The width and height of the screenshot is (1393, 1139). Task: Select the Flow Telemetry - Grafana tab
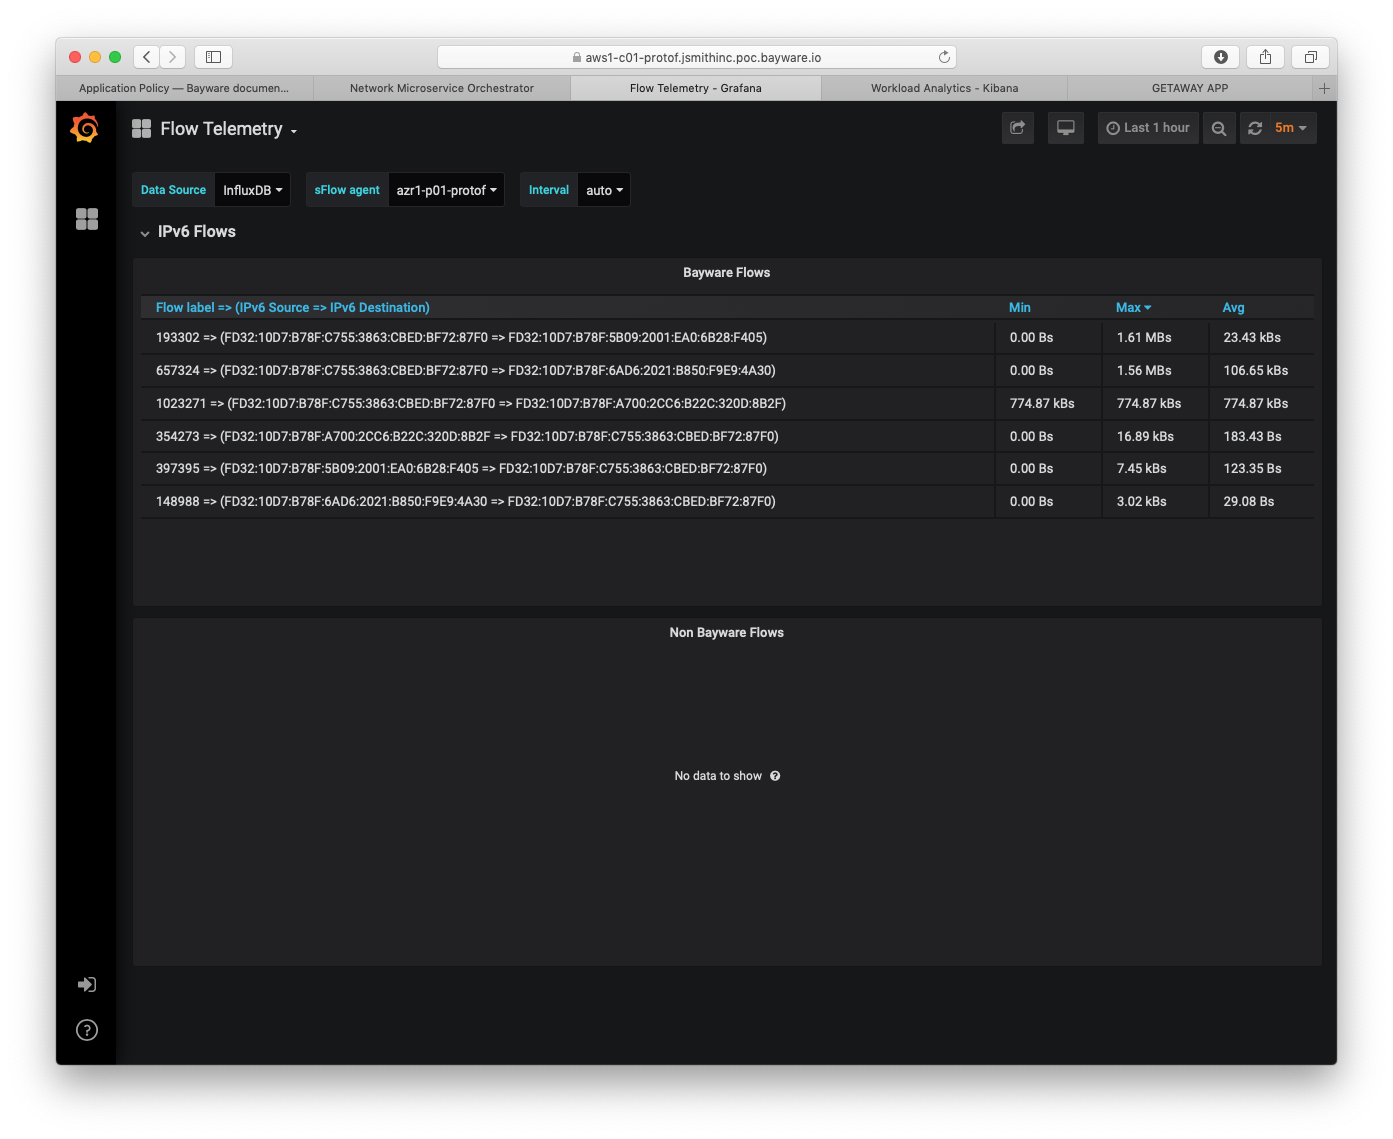(x=696, y=88)
